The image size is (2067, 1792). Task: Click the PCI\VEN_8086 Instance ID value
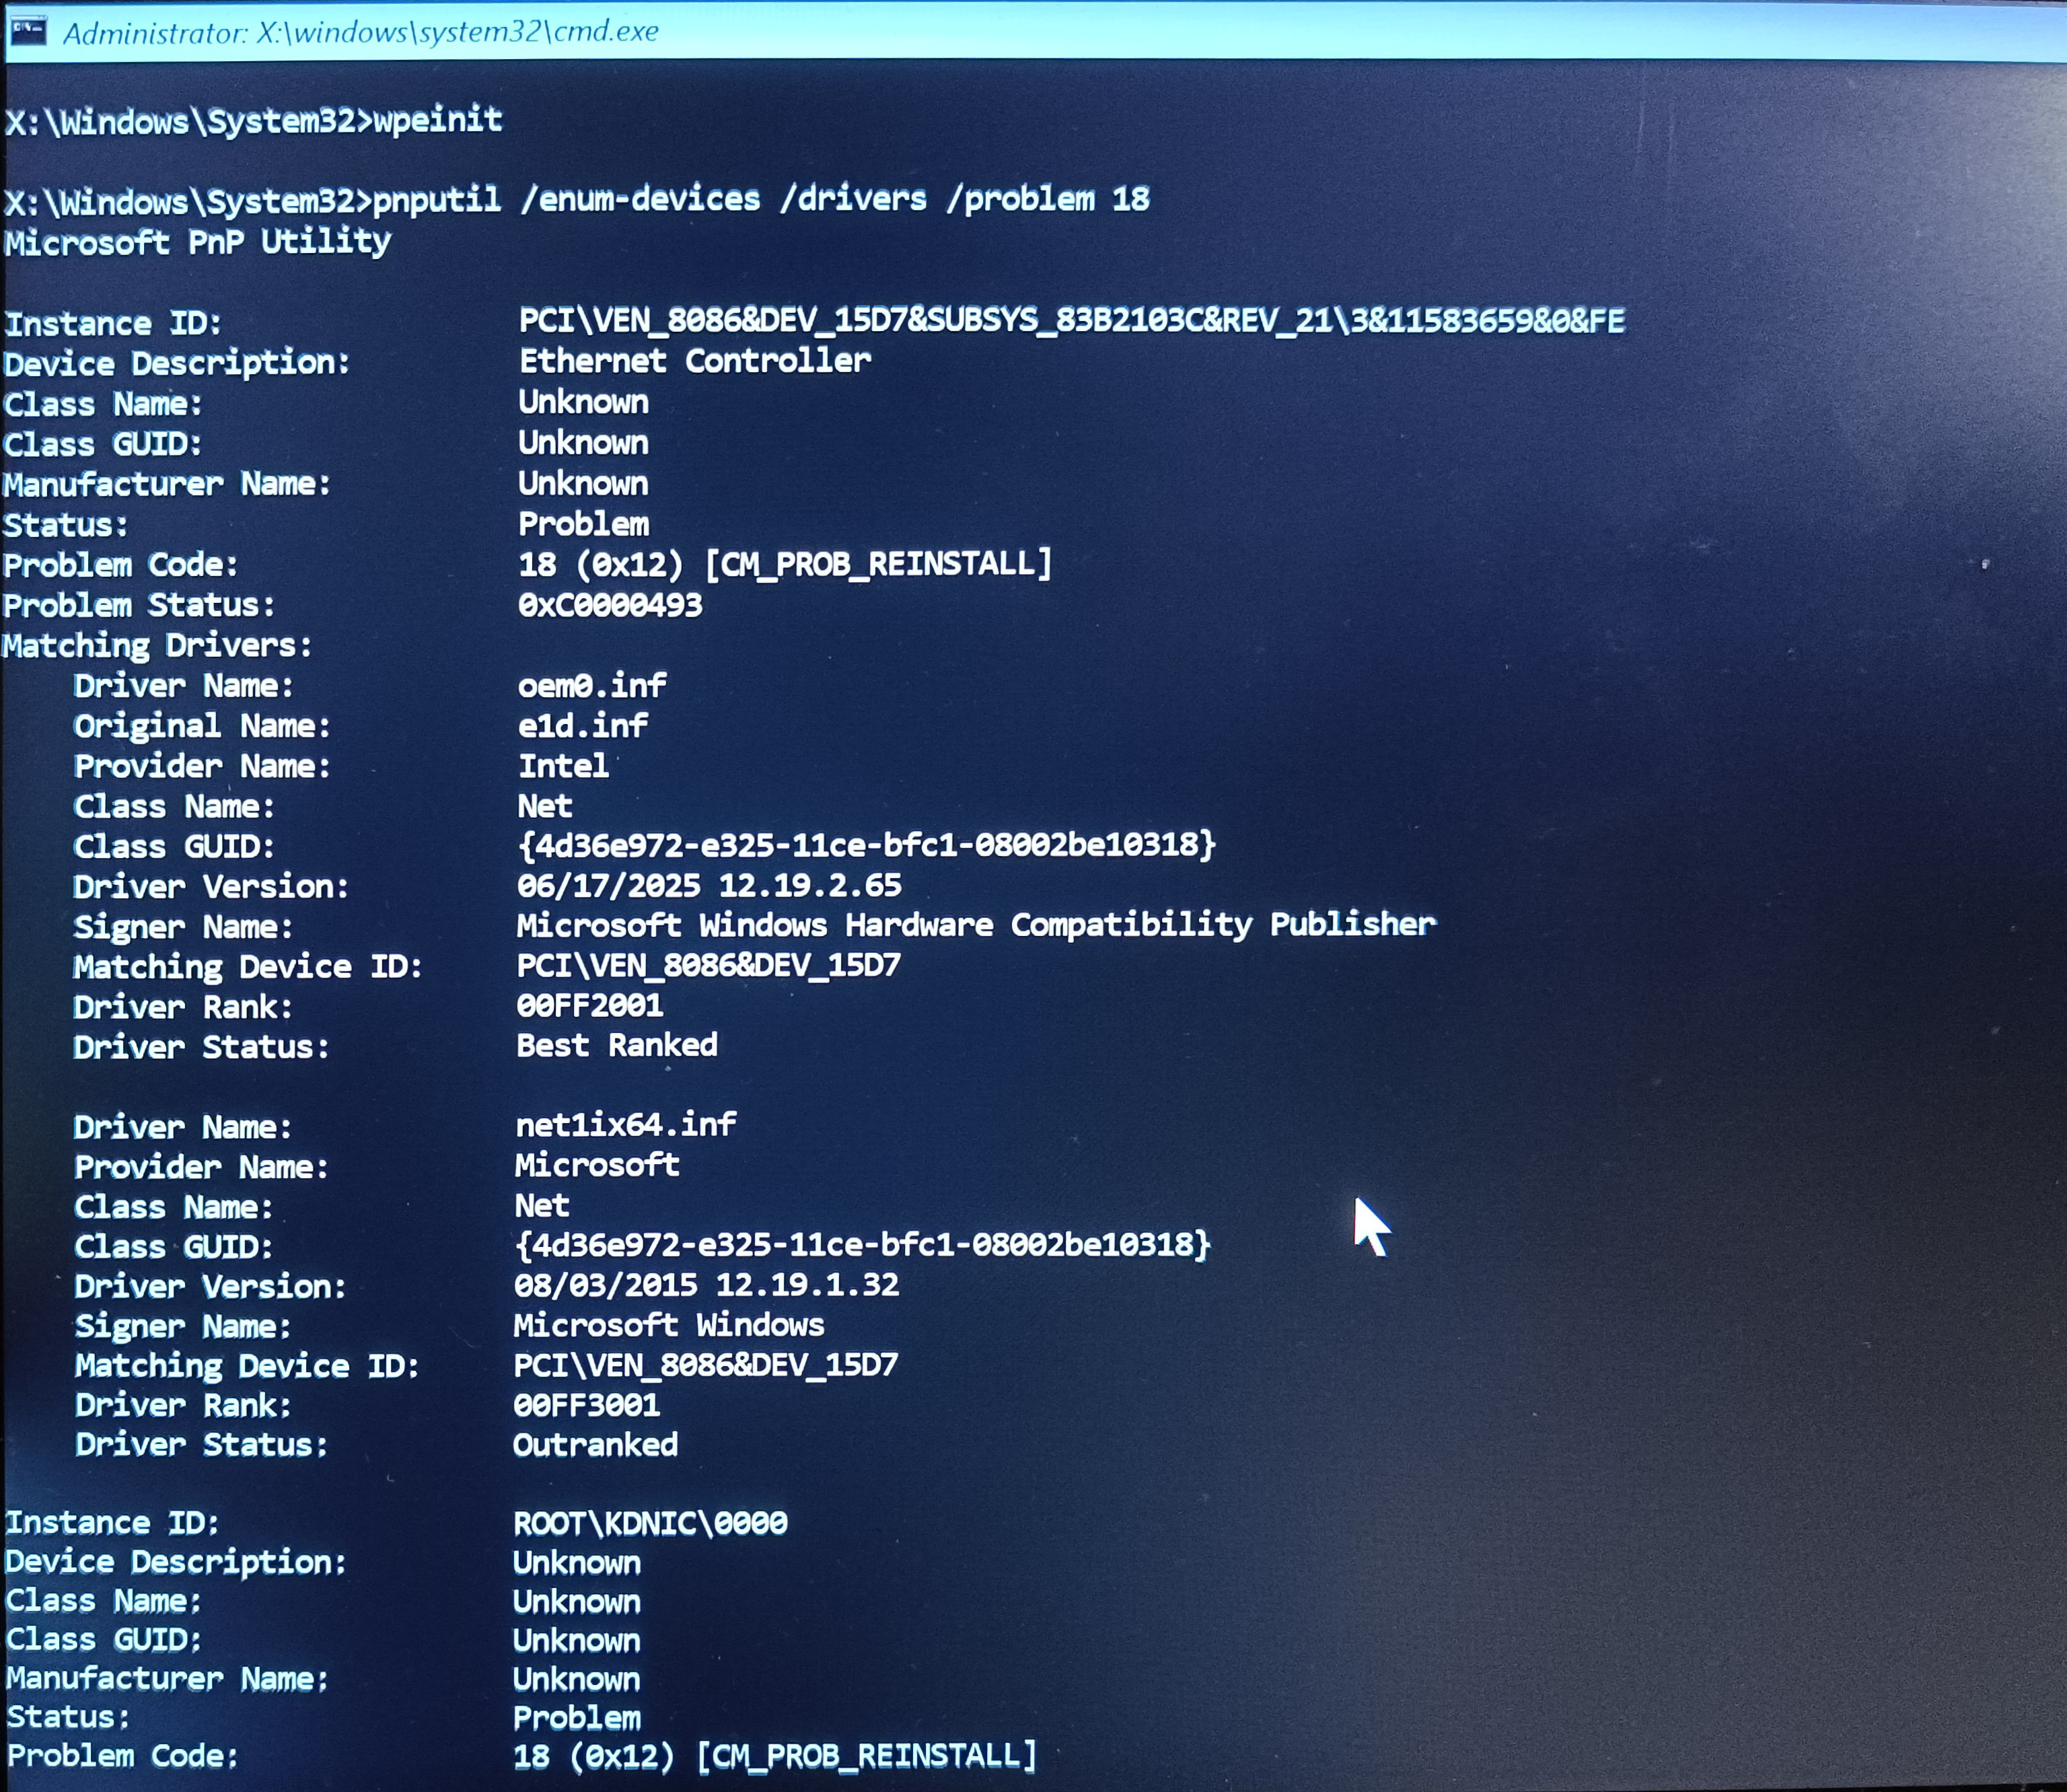[x=1071, y=320]
